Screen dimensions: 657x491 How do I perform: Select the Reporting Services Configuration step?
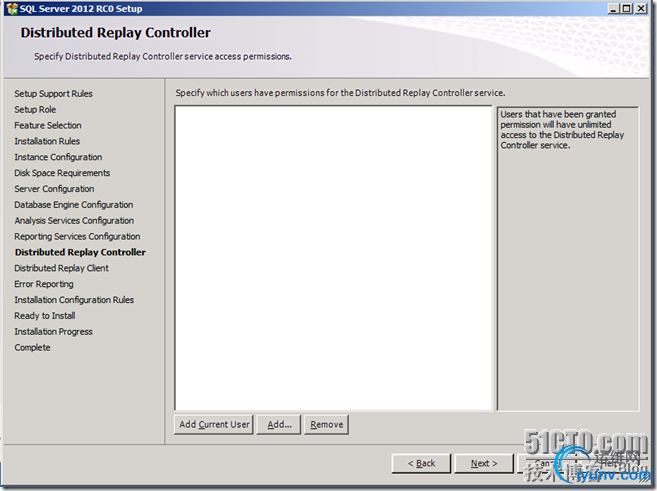click(x=77, y=237)
